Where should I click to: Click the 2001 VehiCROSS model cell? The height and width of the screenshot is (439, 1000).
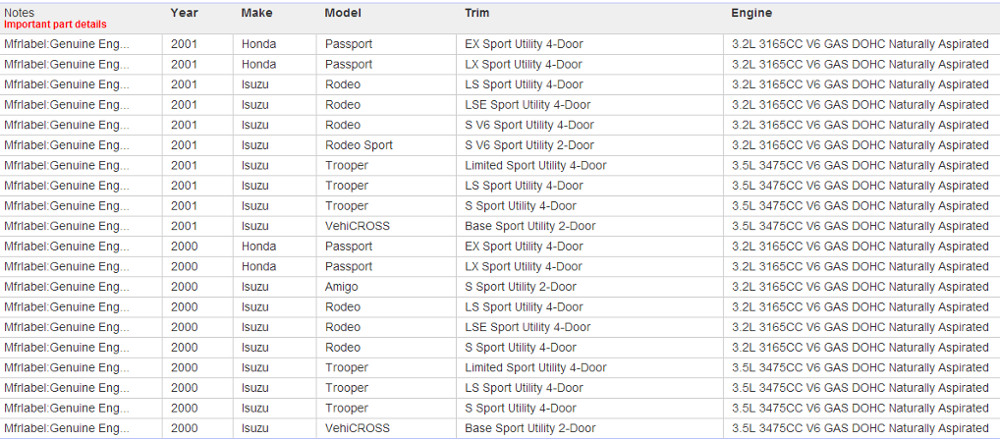point(386,227)
